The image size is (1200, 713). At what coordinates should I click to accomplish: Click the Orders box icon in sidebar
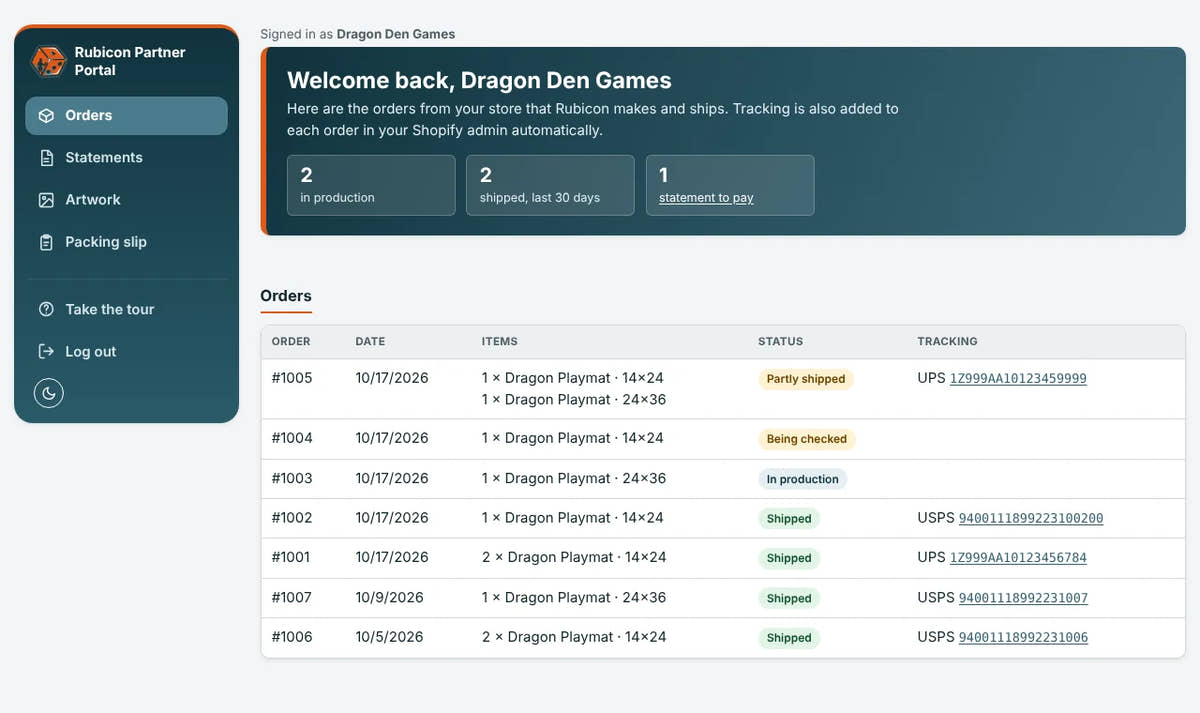46,115
